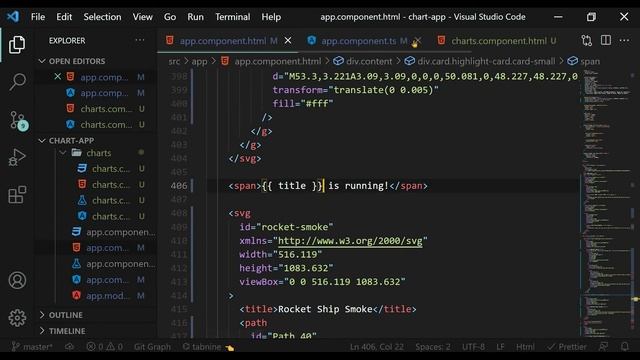The width and height of the screenshot is (640, 360).
Task: Change LF end of line sequence
Action: click(500, 347)
